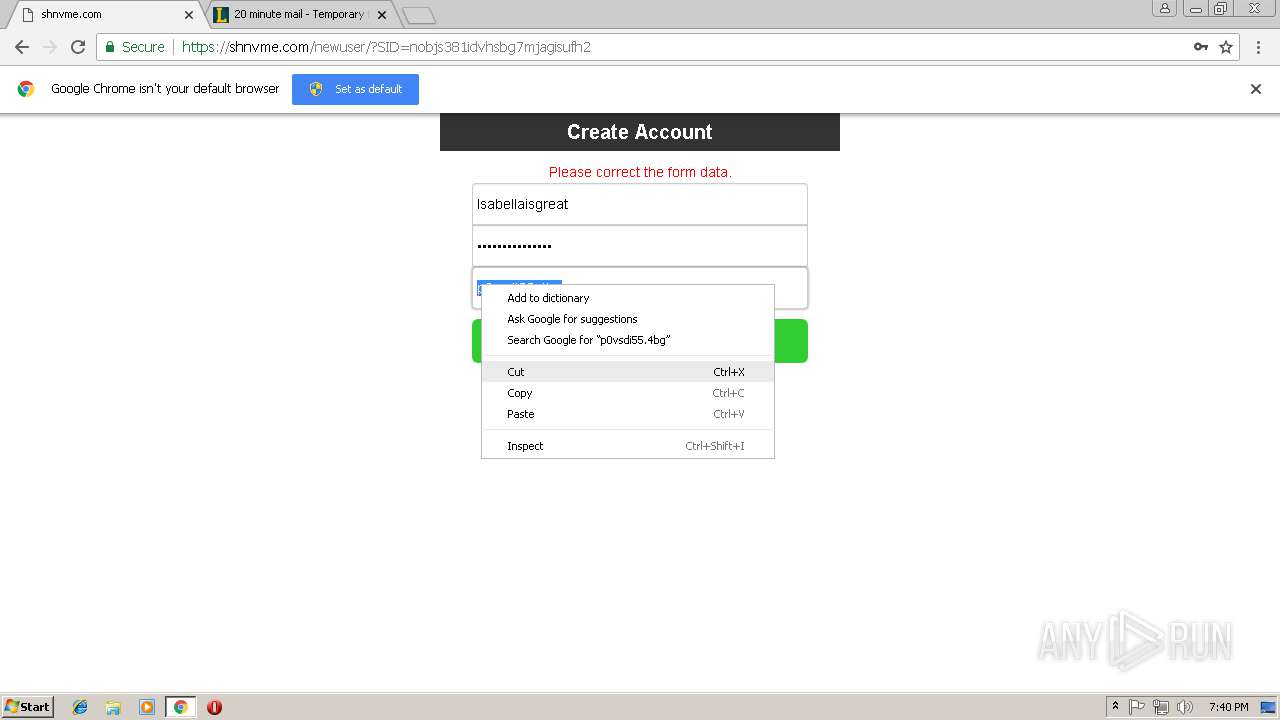1280x720 pixels.
Task: Open a new tab
Action: 418,15
